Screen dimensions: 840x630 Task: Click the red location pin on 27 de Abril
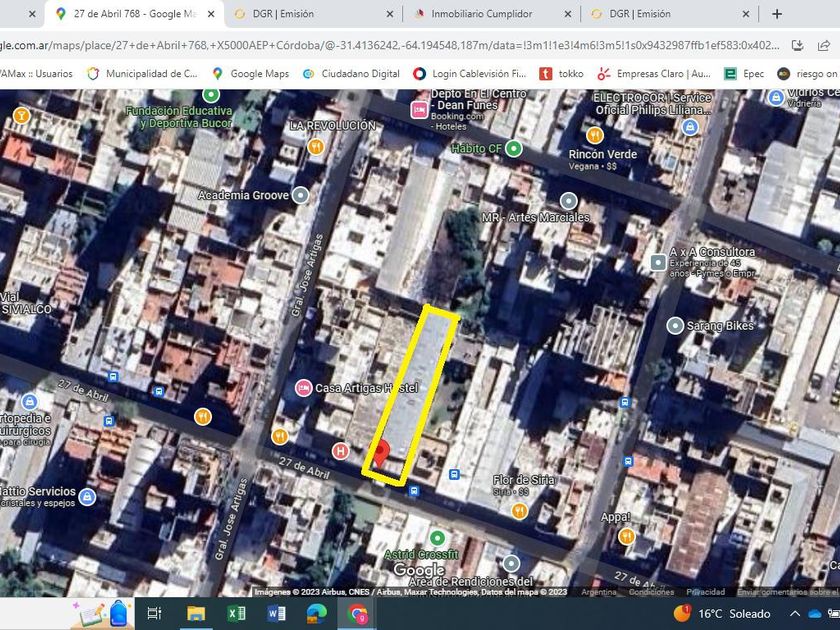[x=381, y=452]
